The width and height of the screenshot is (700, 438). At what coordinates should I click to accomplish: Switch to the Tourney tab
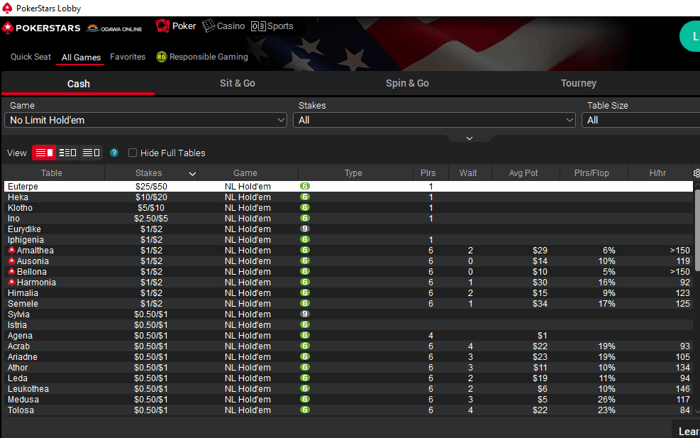coord(579,83)
